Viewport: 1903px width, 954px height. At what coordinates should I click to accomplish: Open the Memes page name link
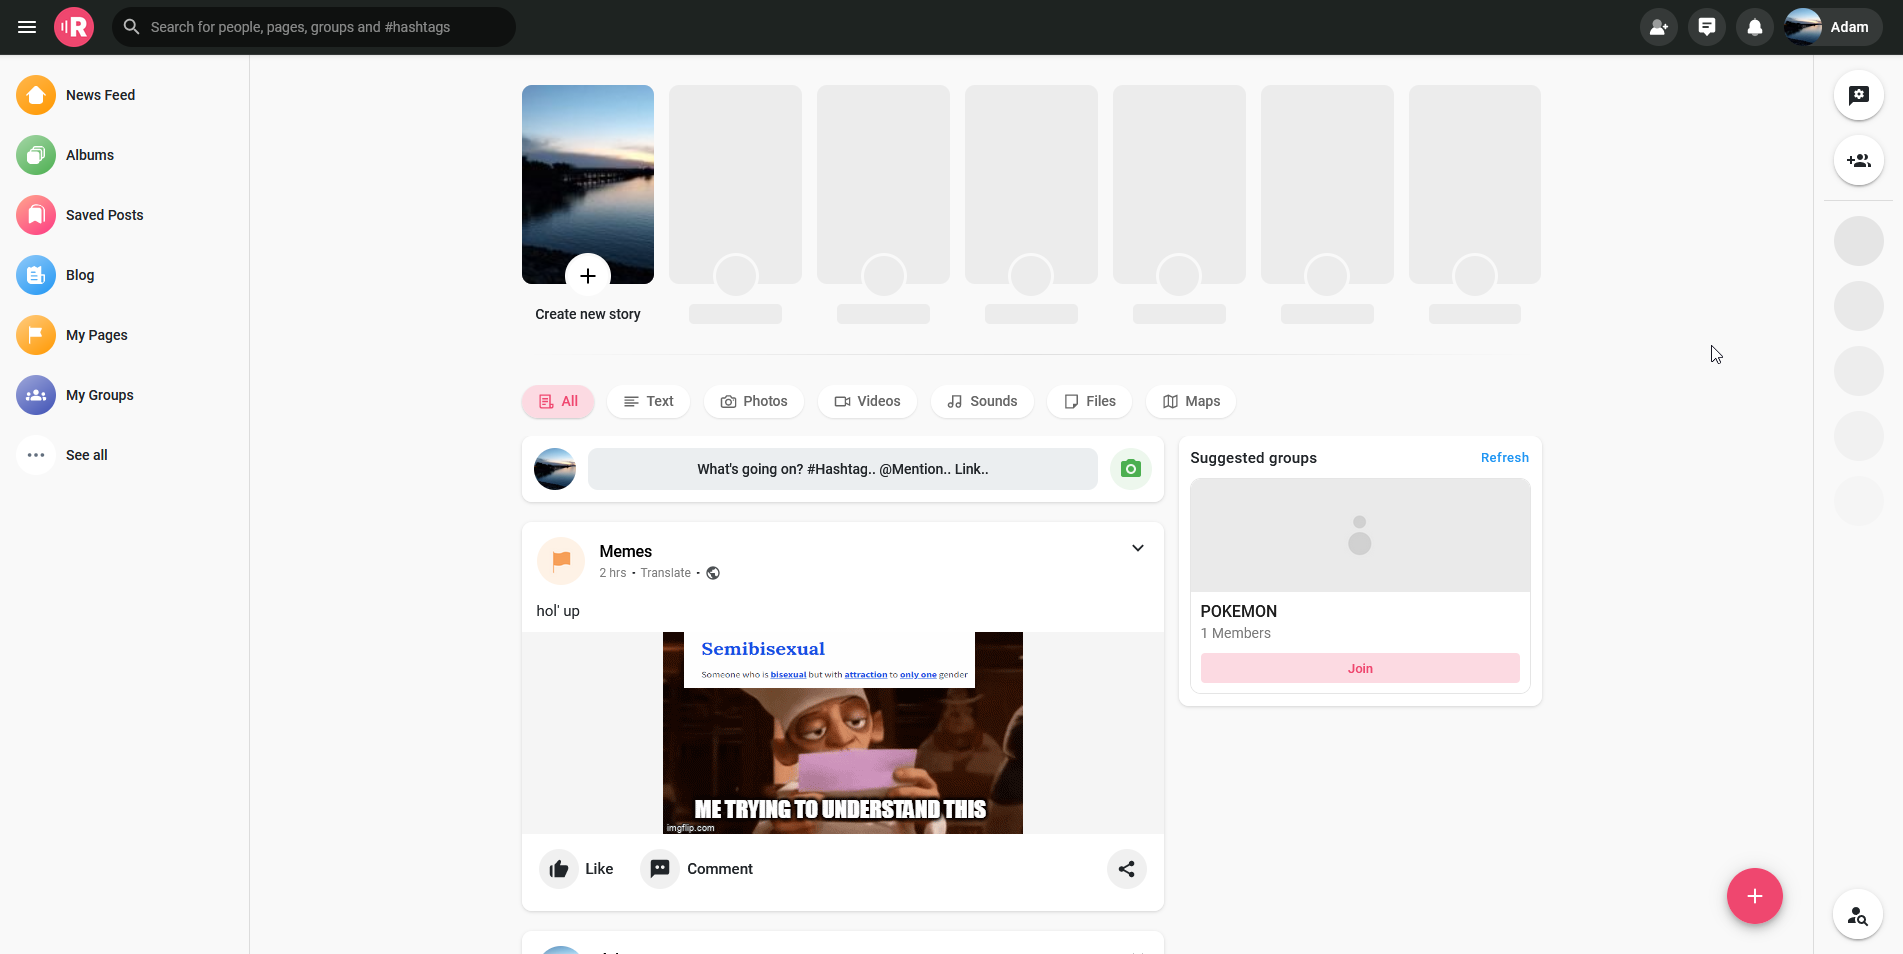[626, 551]
